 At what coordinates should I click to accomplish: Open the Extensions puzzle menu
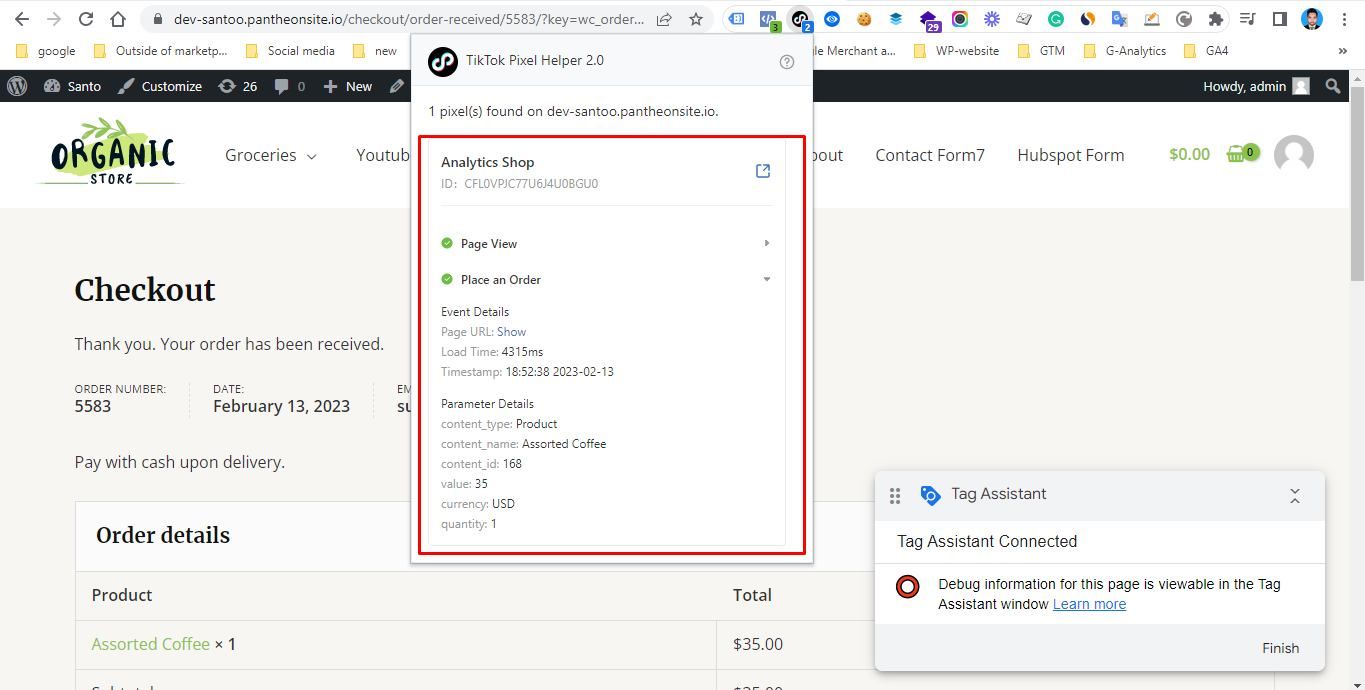click(1216, 19)
